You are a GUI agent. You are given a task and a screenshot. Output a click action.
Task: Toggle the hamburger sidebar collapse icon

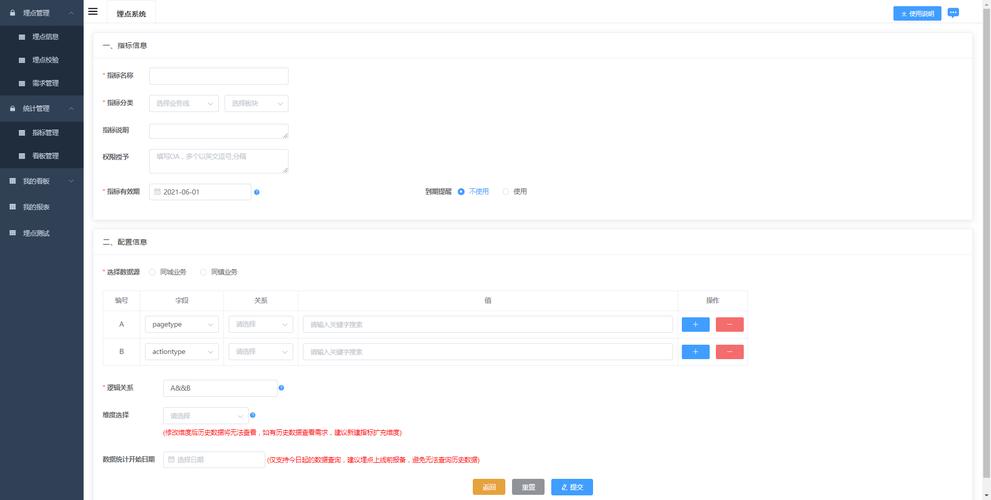93,11
